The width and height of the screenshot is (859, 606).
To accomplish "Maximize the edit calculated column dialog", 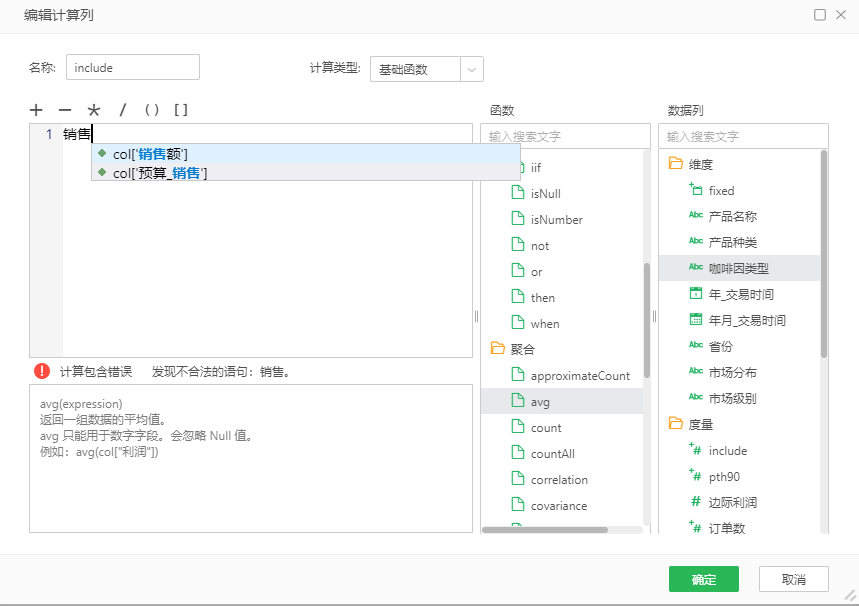I will pos(820,15).
